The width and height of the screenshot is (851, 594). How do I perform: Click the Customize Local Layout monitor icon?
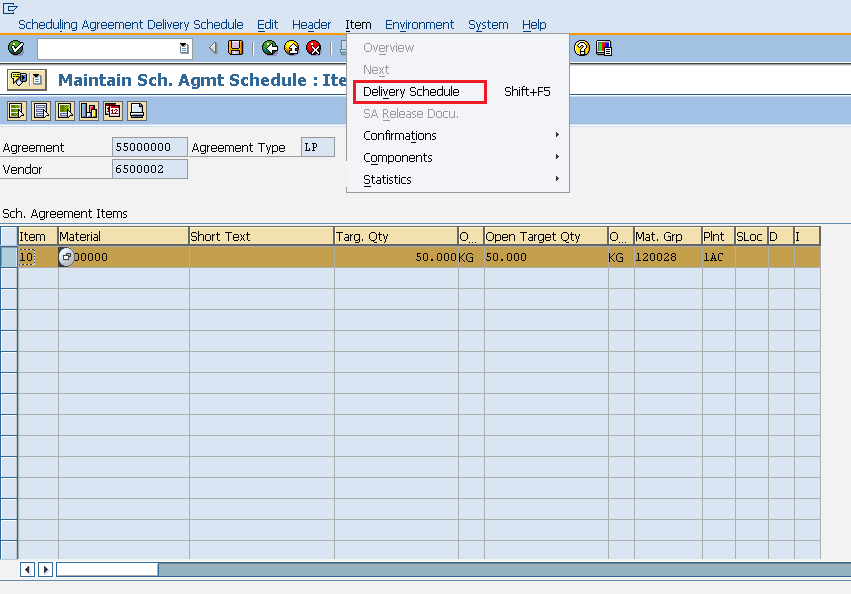[x=604, y=48]
